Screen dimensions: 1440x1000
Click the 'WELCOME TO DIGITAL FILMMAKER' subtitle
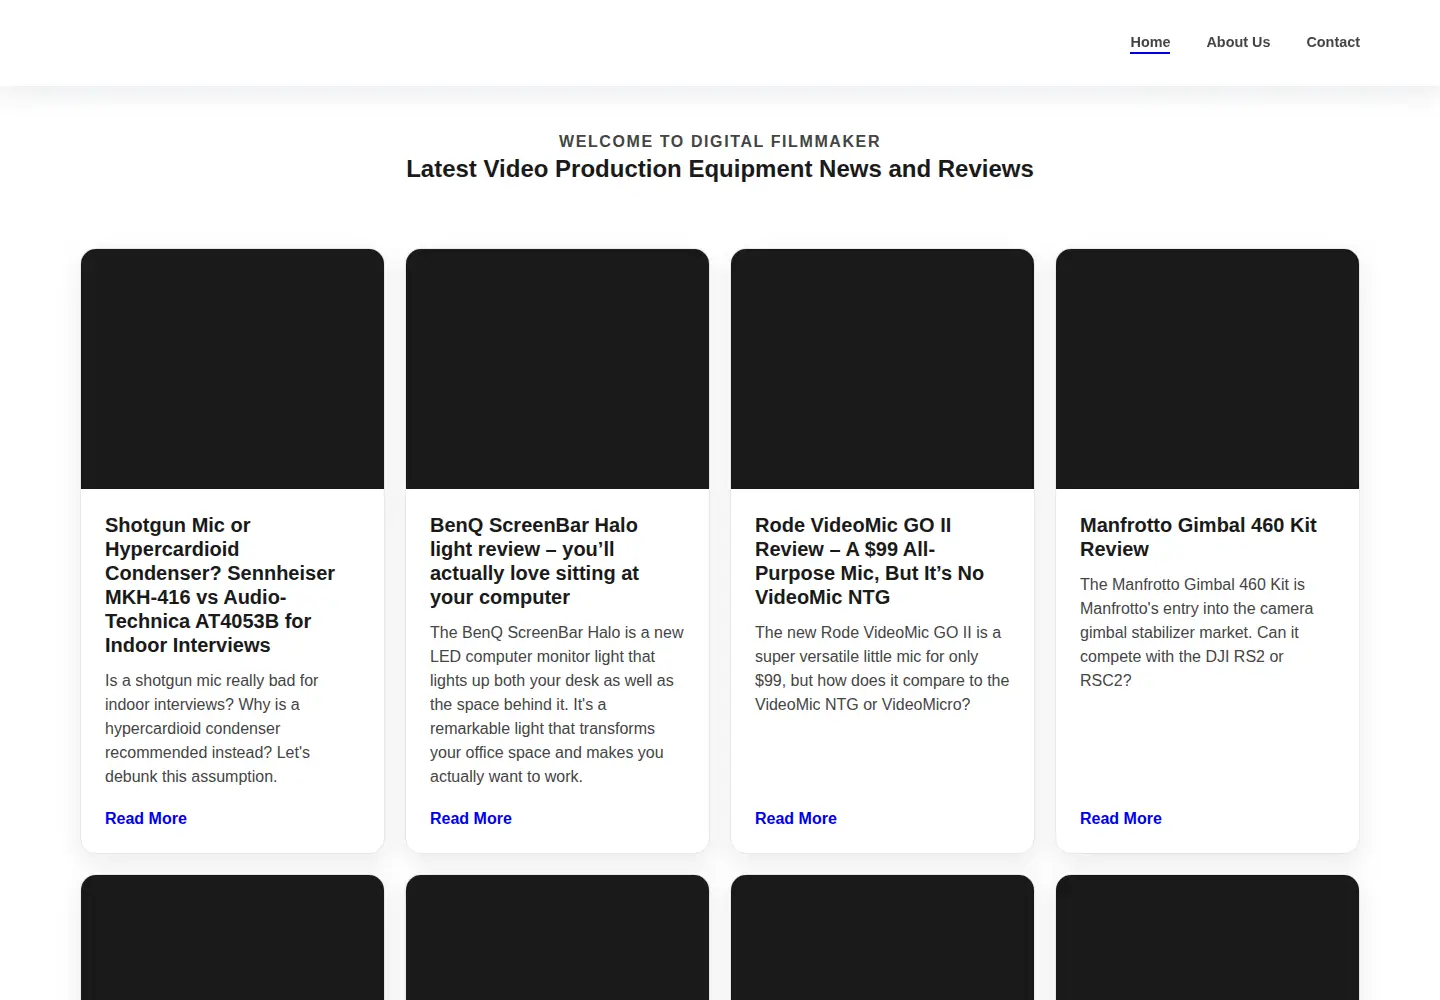click(x=720, y=141)
